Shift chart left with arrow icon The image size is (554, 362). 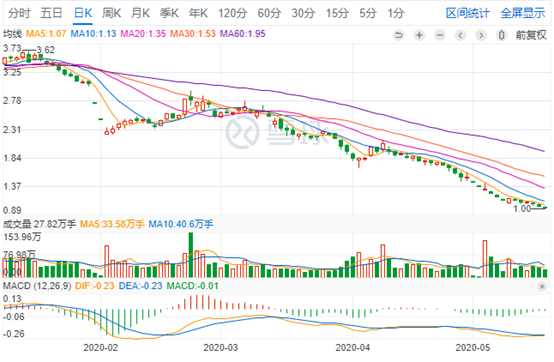[x=460, y=35]
